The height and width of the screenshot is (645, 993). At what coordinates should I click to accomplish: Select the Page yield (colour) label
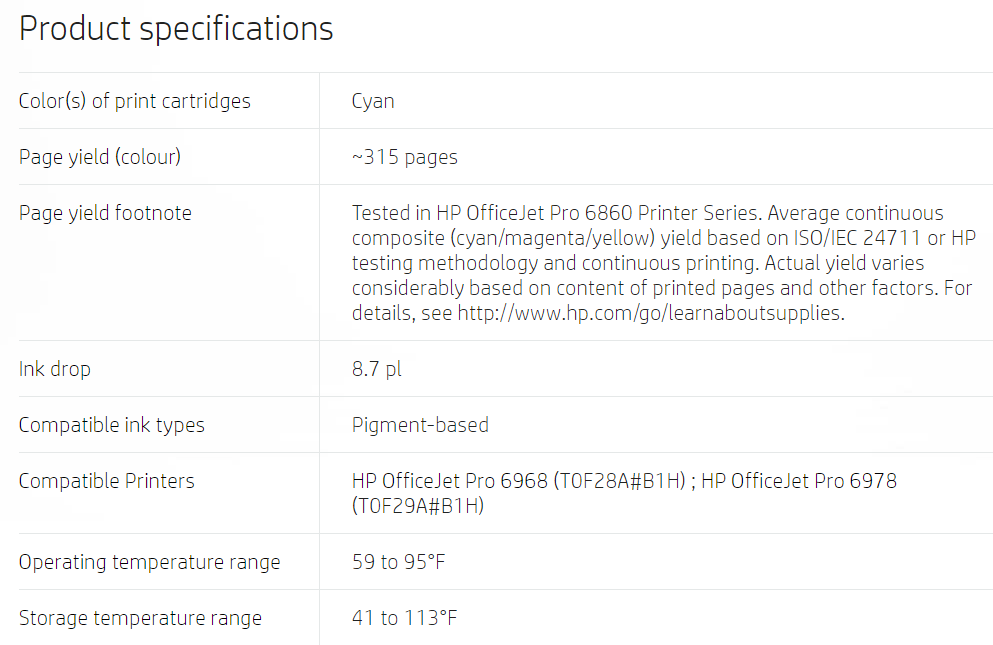[100, 157]
